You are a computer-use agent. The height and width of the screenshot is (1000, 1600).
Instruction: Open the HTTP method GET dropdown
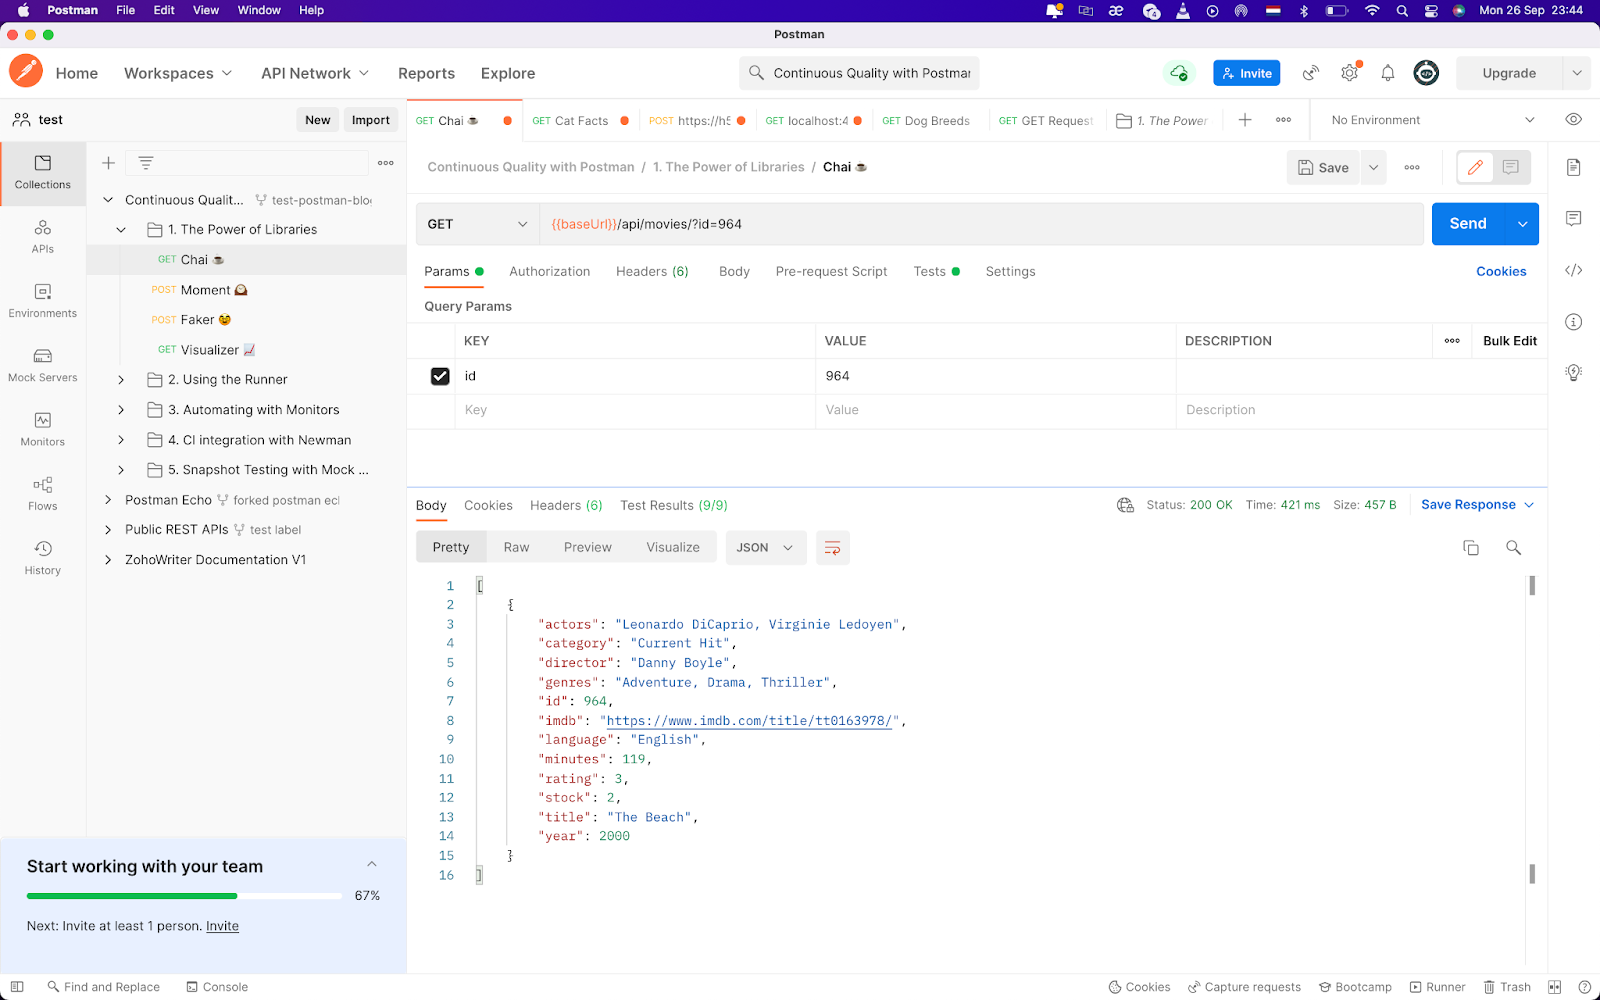(477, 224)
